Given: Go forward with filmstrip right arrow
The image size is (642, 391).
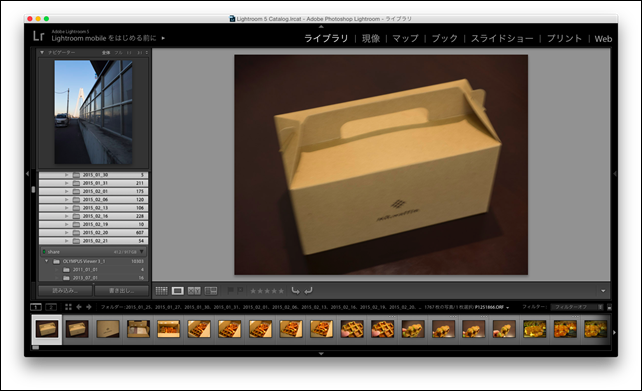Looking at the screenshot, I should (x=89, y=307).
